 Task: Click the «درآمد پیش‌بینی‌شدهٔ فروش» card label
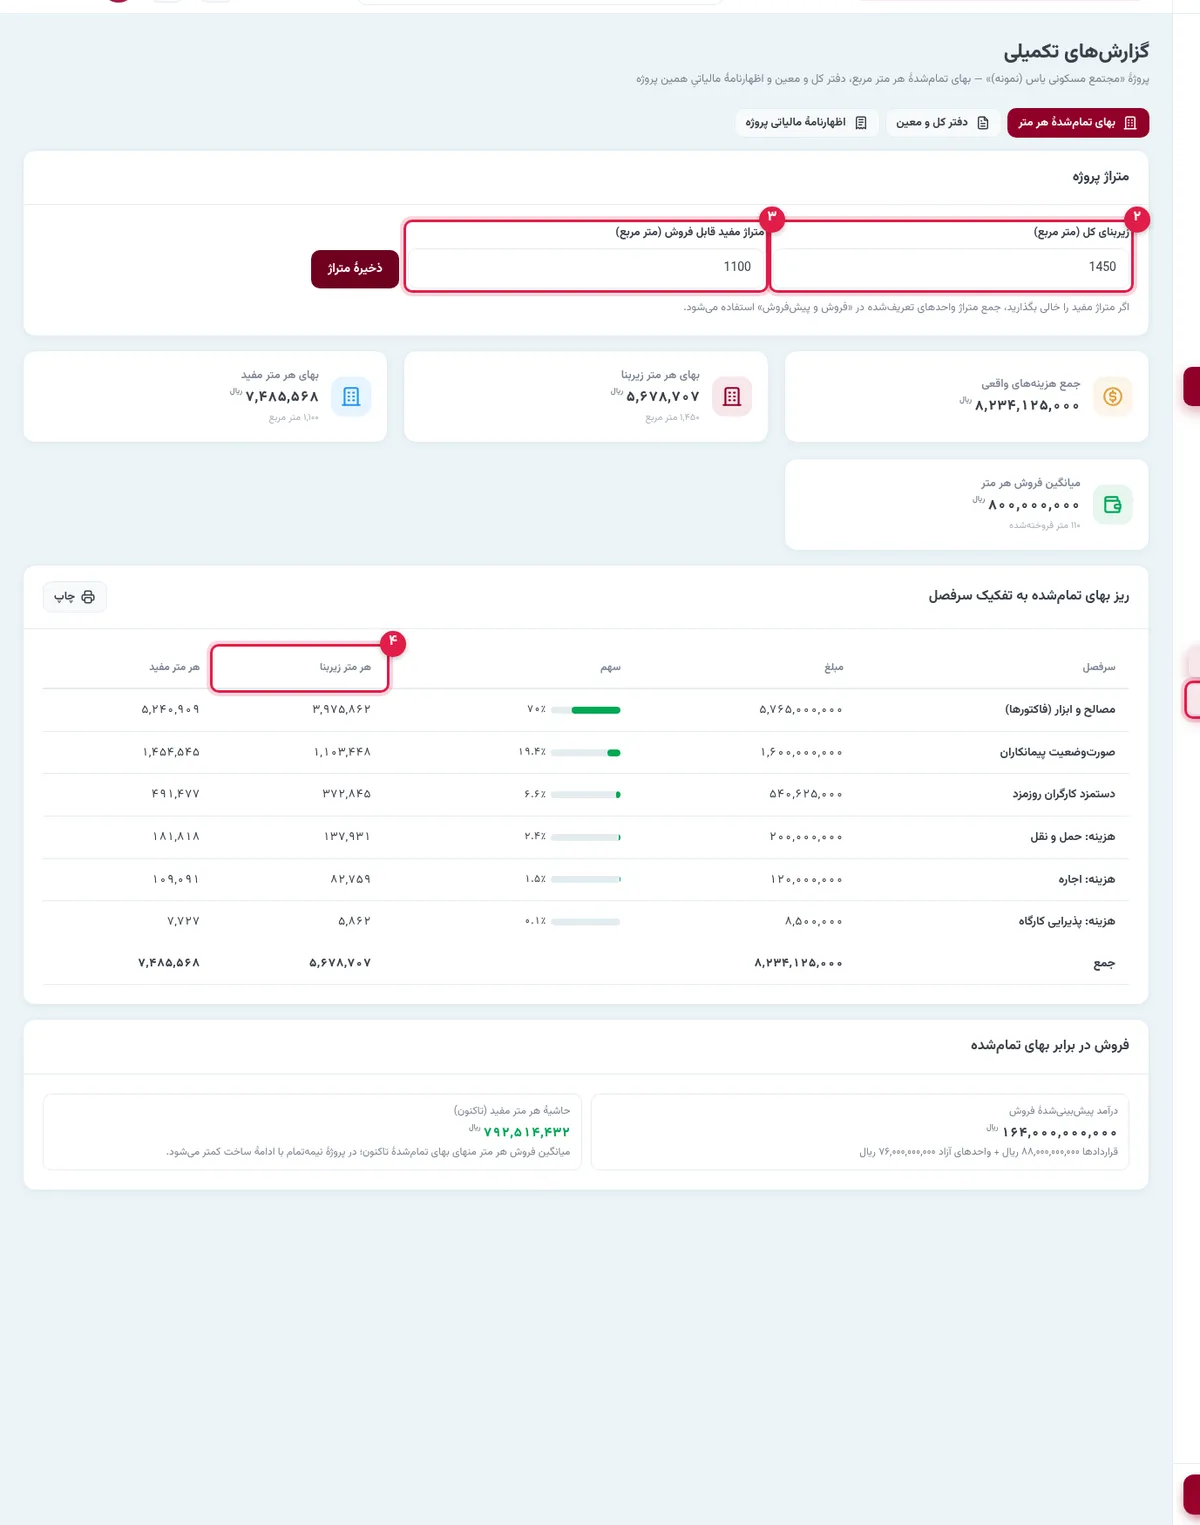1063,1111
